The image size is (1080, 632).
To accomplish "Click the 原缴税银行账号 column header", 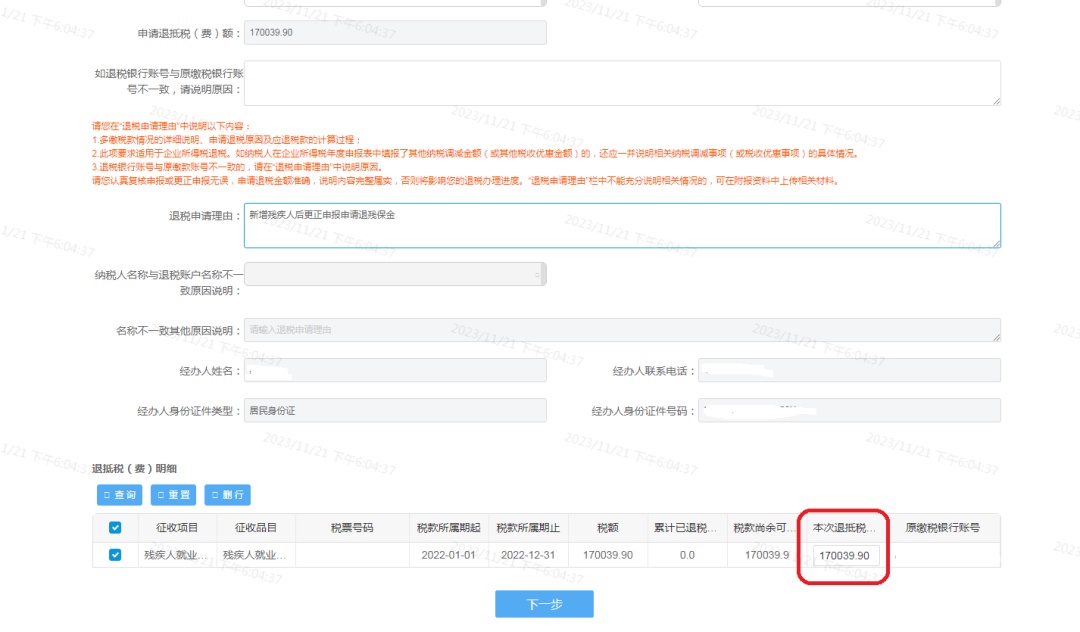I will 942,528.
